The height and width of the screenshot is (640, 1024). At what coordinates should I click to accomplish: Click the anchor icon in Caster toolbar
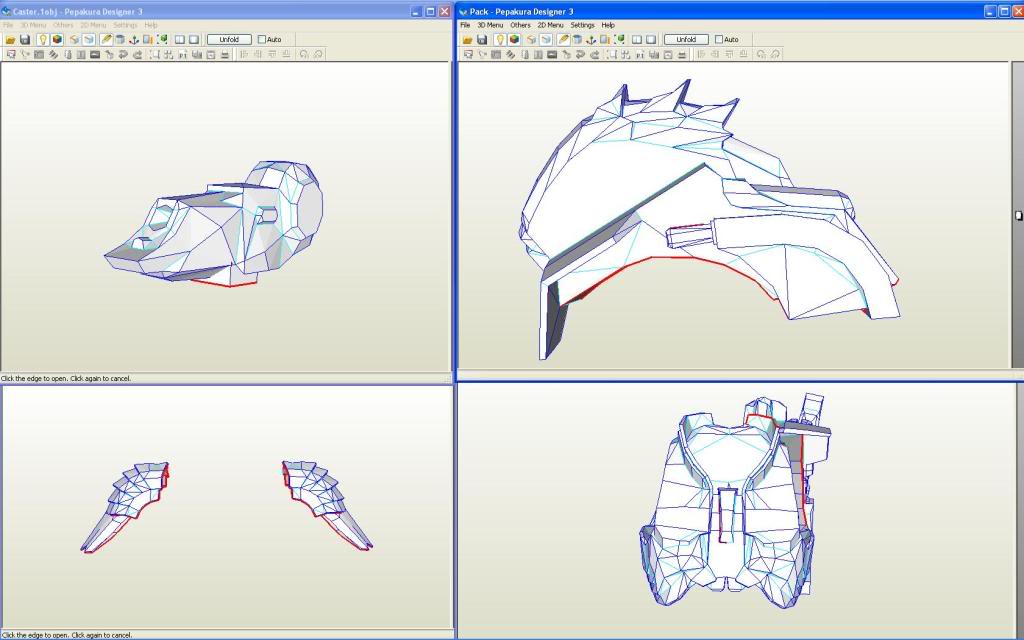tap(133, 39)
